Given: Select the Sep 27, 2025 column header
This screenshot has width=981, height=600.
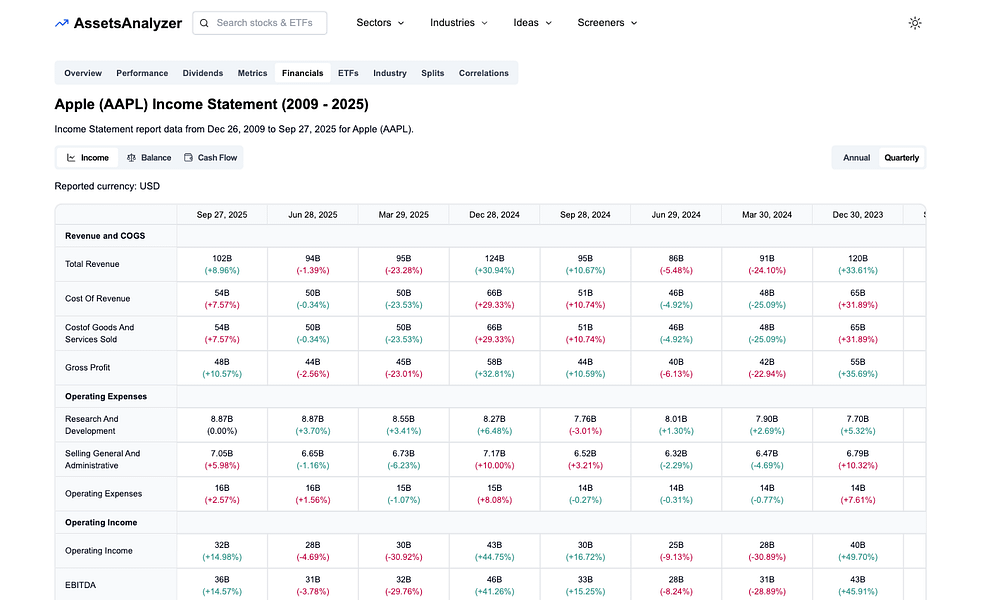Looking at the screenshot, I should coord(222,214).
